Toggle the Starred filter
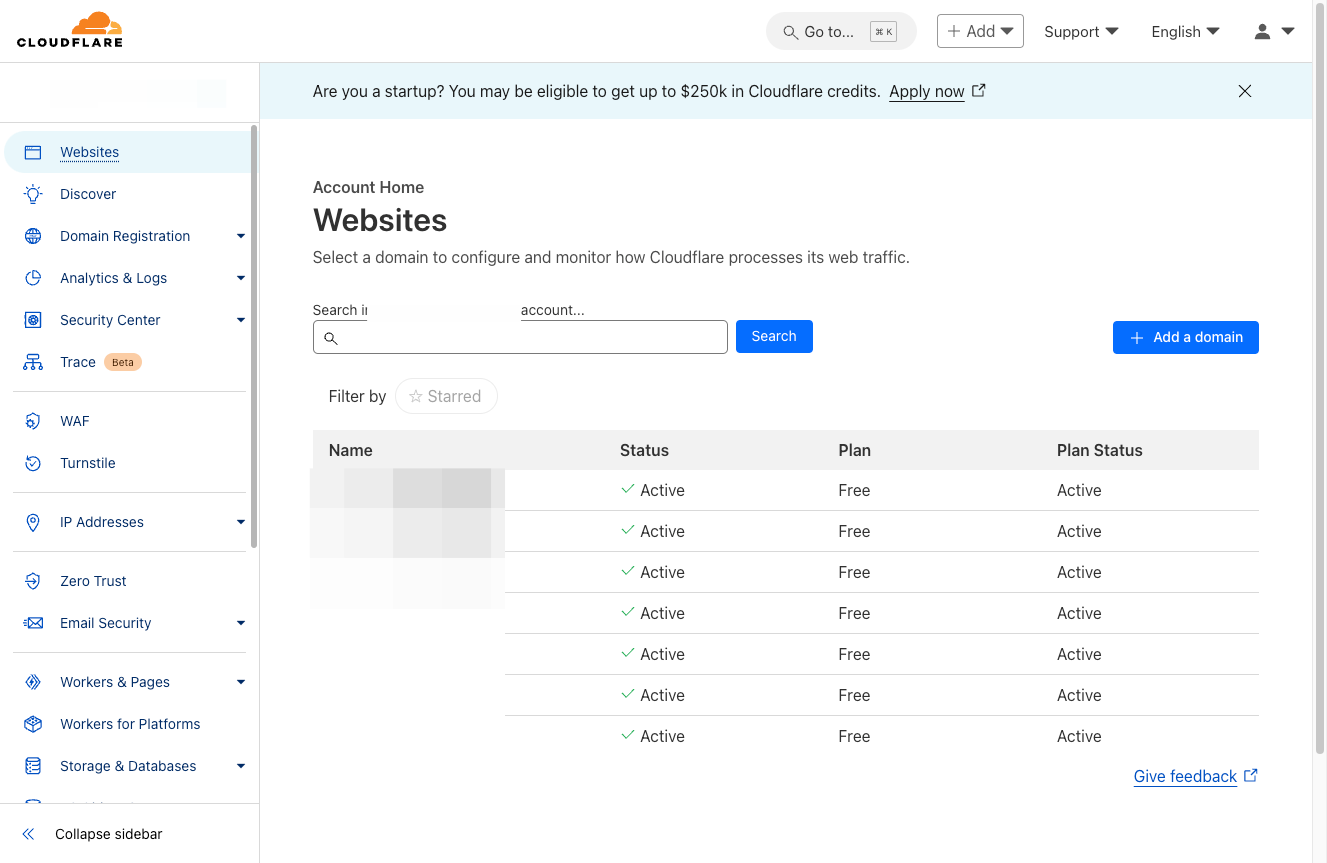 tap(446, 396)
